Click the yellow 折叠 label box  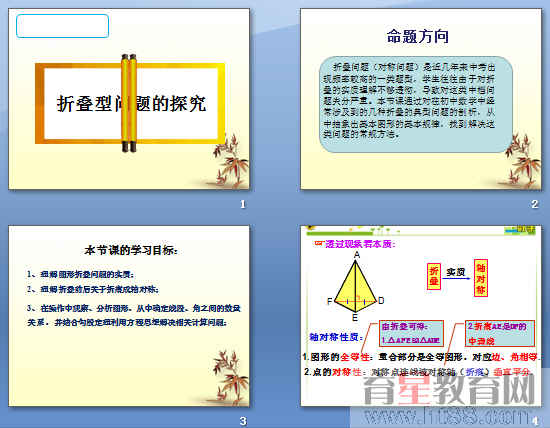coord(434,276)
